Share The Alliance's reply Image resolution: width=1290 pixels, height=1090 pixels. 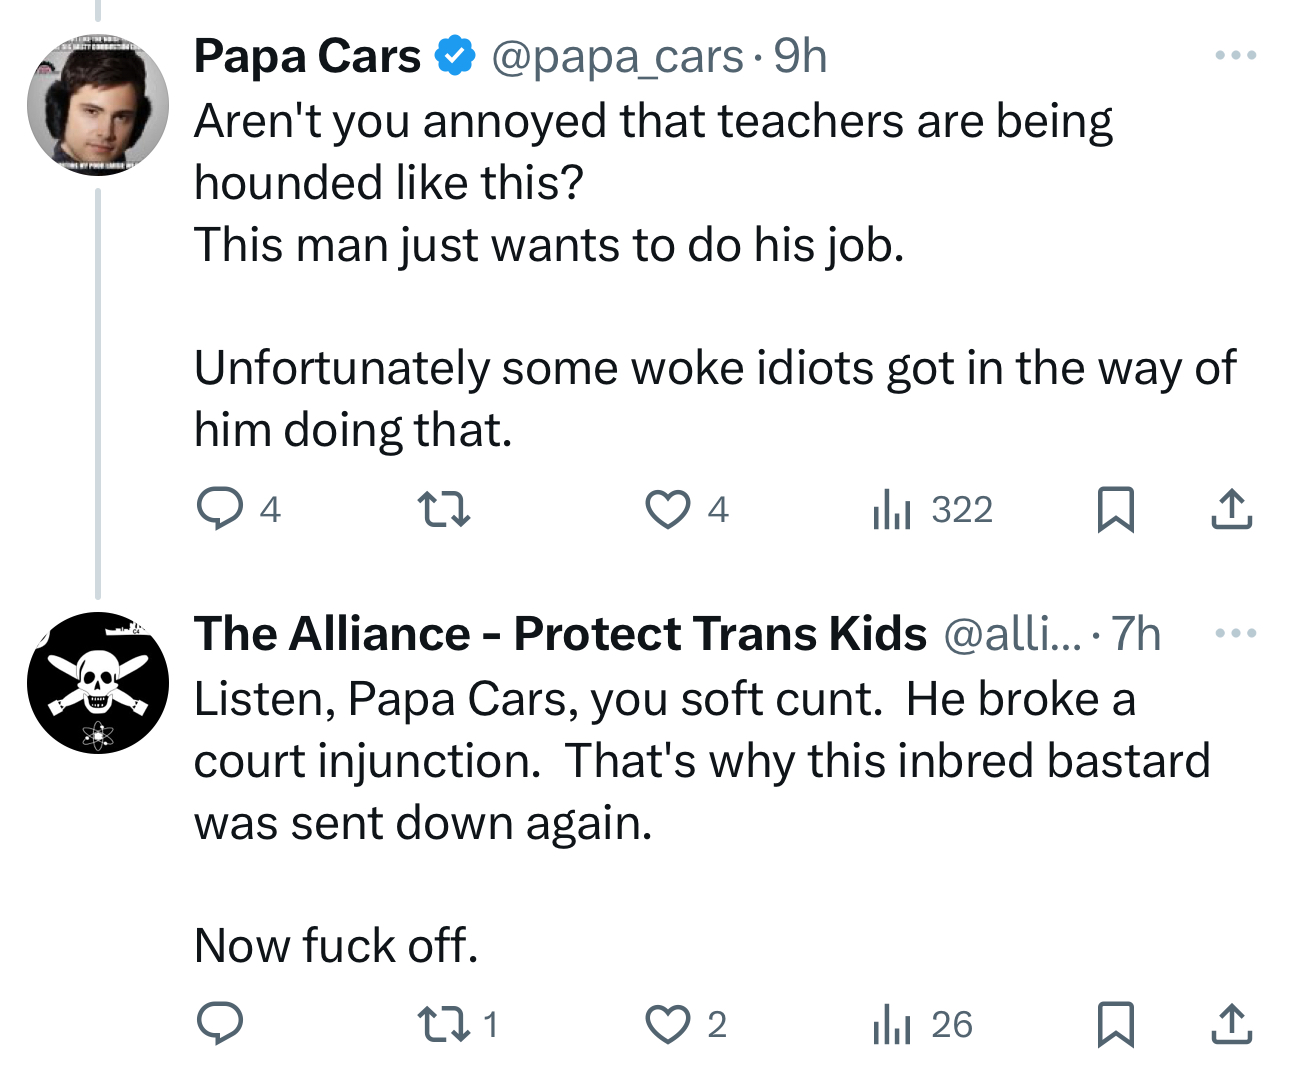[x=1231, y=1024]
